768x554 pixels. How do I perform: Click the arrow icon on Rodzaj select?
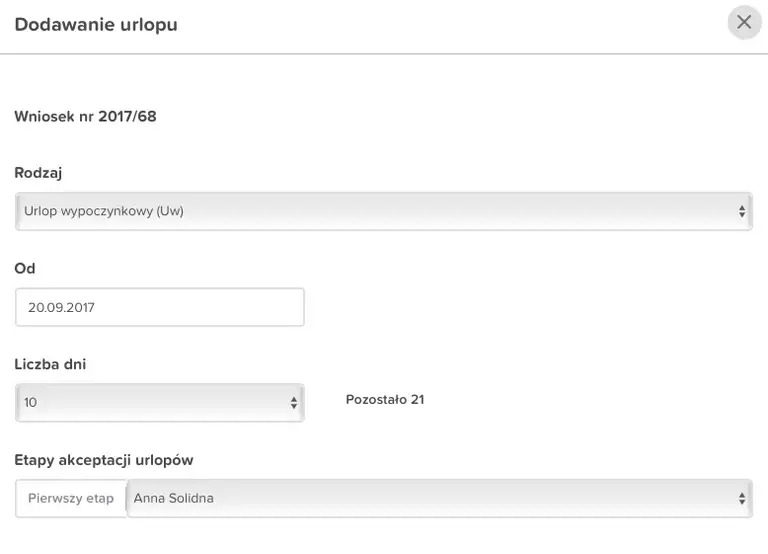click(742, 212)
